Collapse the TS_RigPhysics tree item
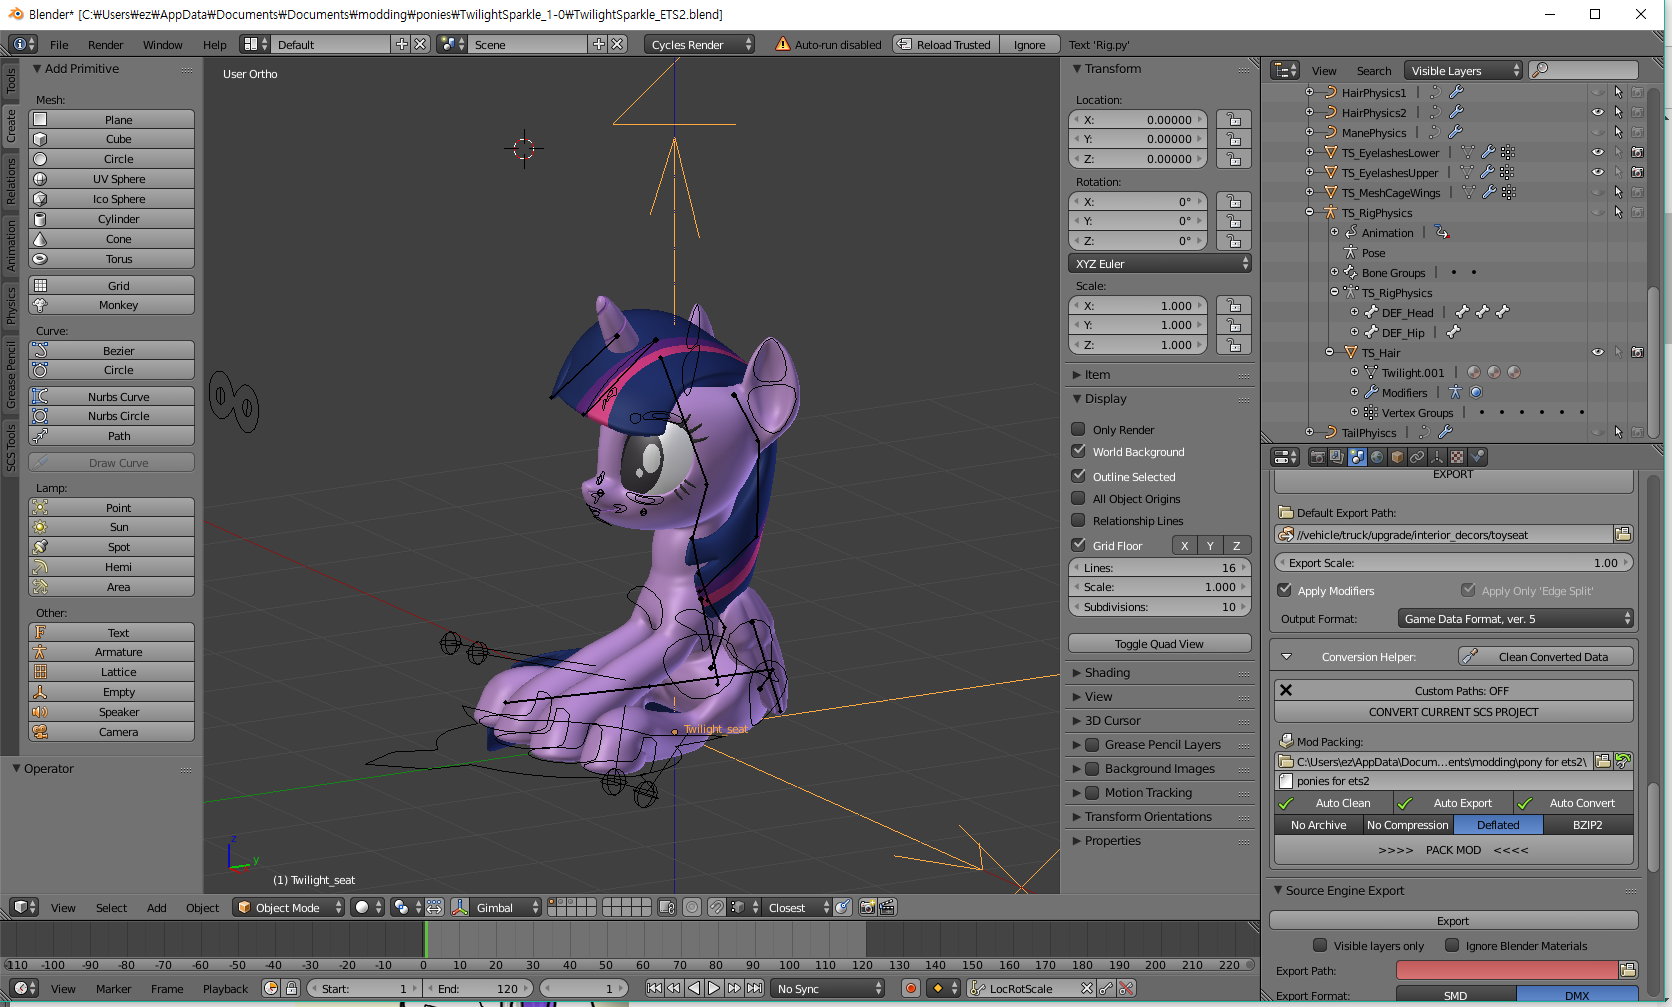The width and height of the screenshot is (1672, 1007). (x=1309, y=212)
